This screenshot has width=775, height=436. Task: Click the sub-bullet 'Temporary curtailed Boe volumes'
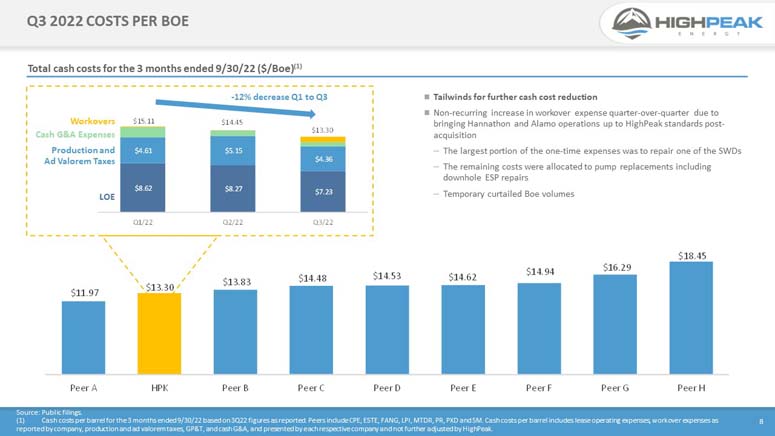tap(508, 194)
